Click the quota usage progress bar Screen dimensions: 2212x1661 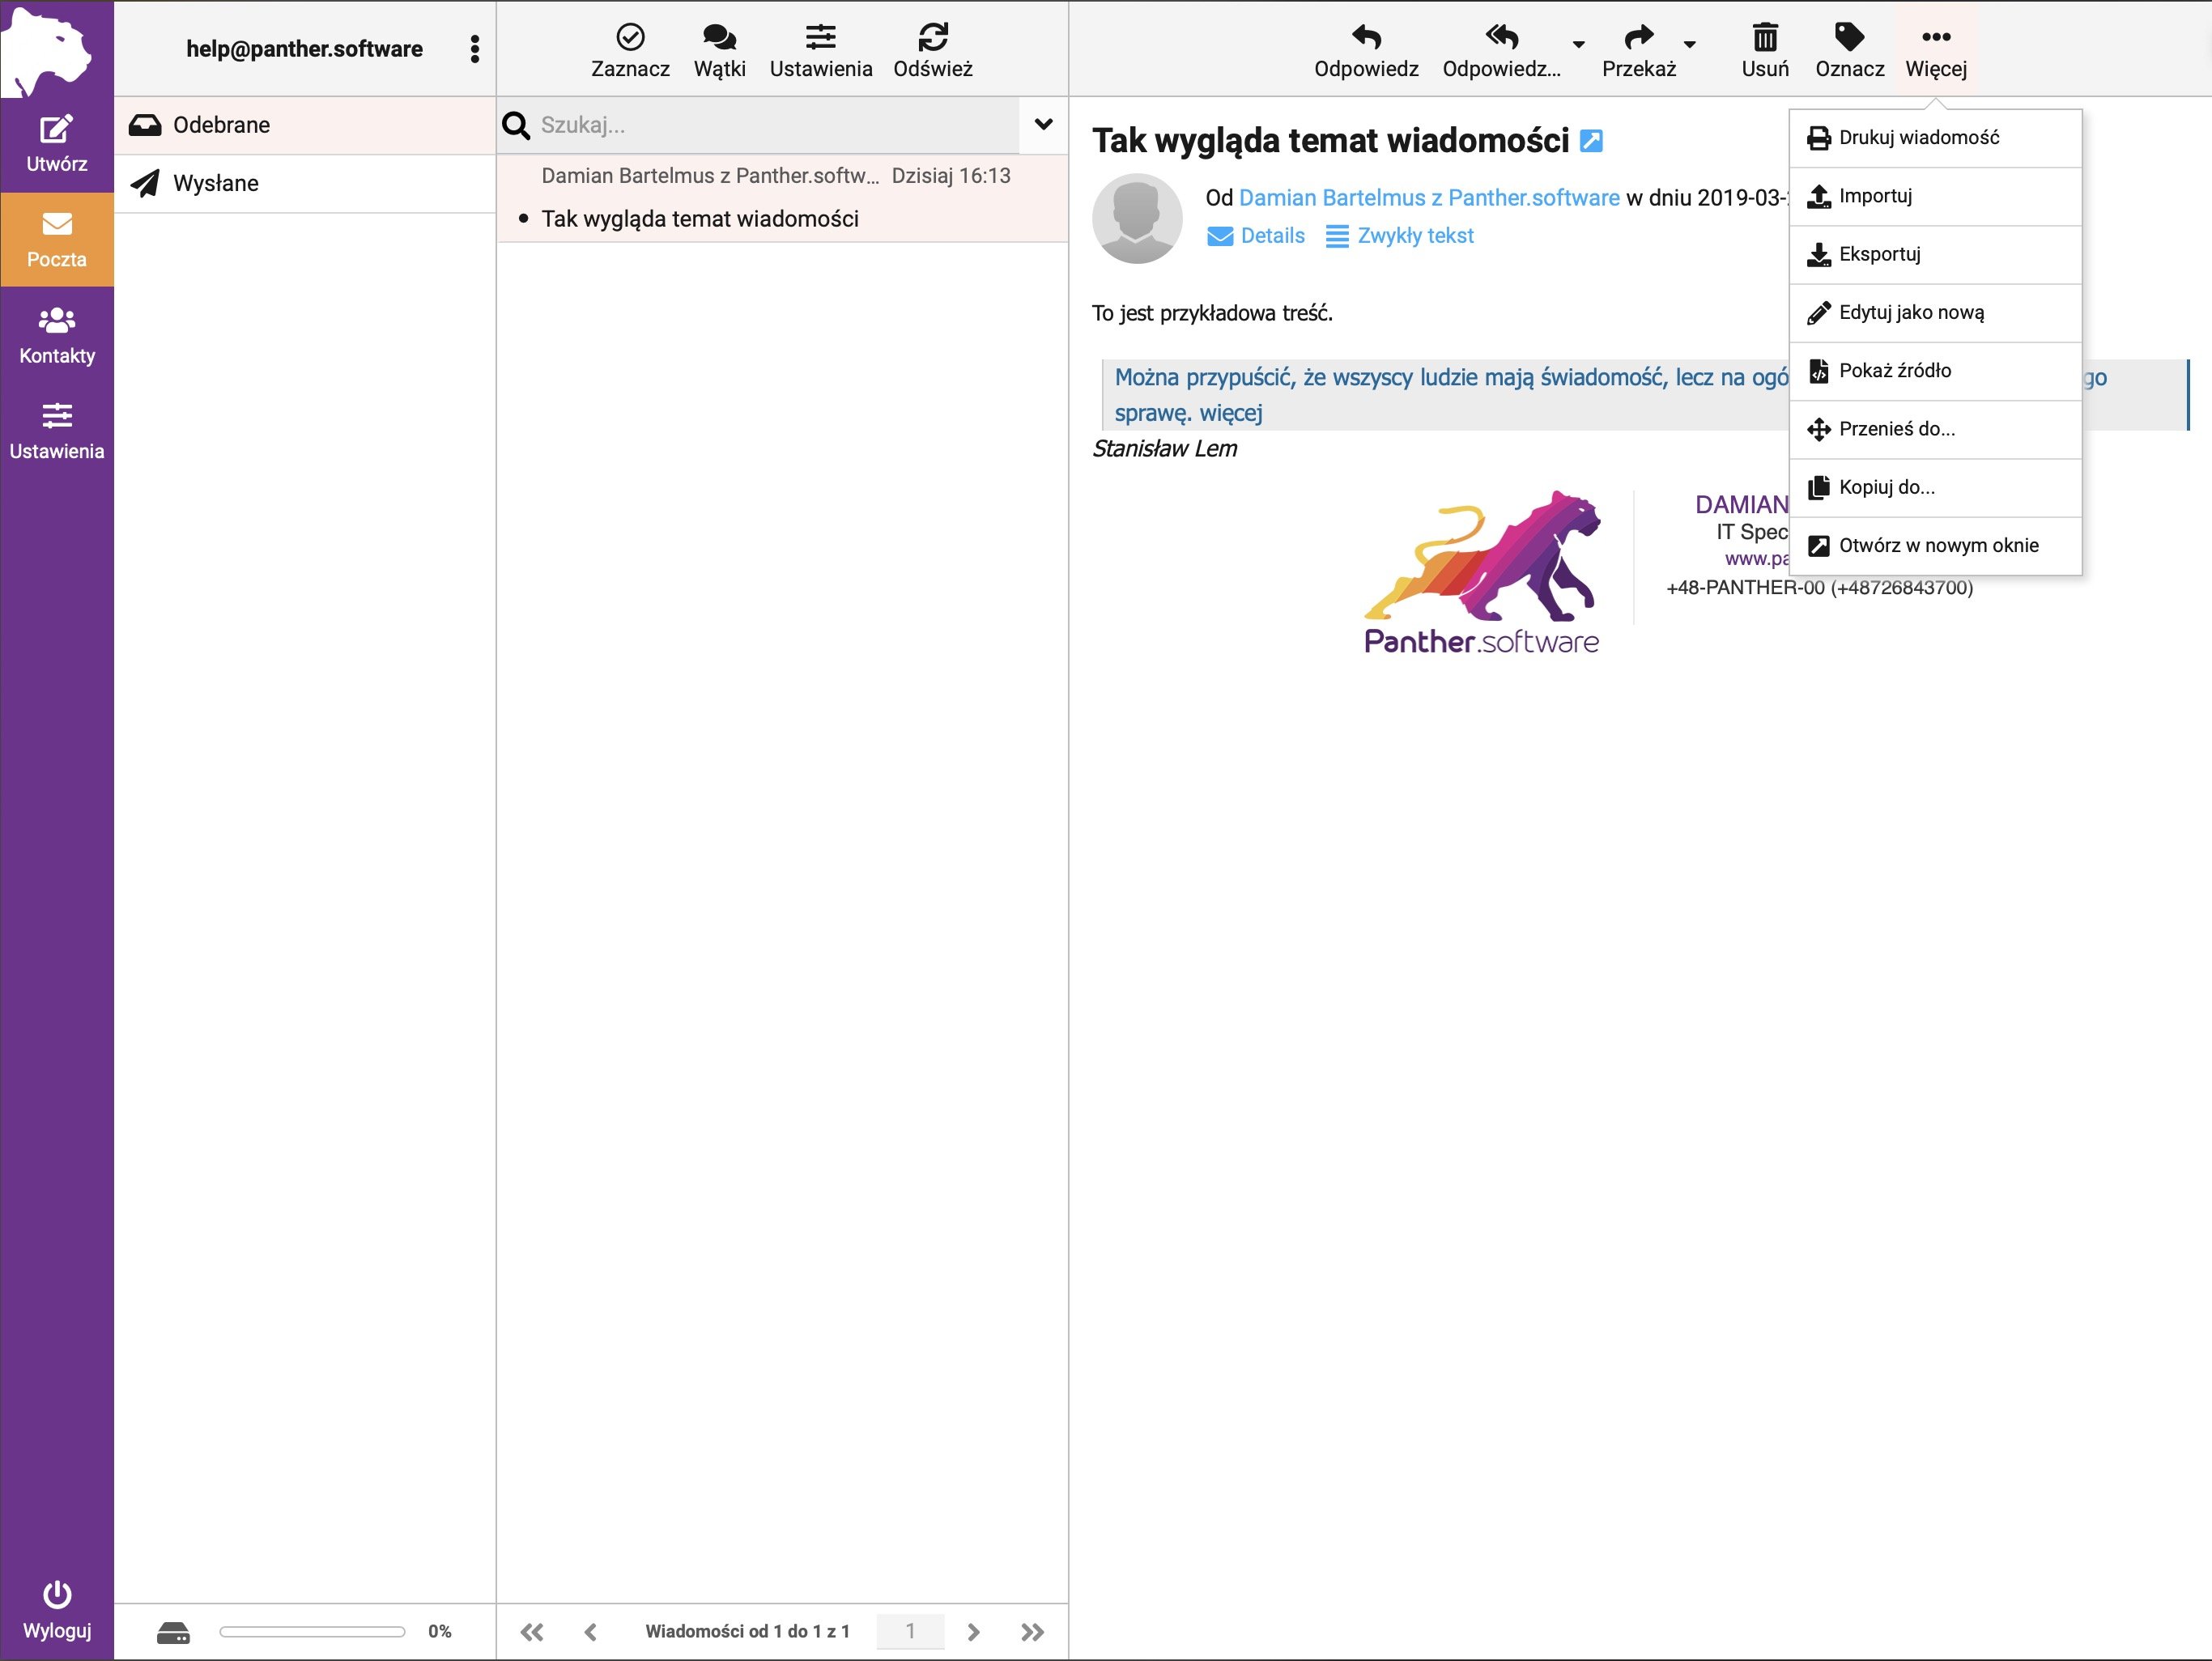312,1632
